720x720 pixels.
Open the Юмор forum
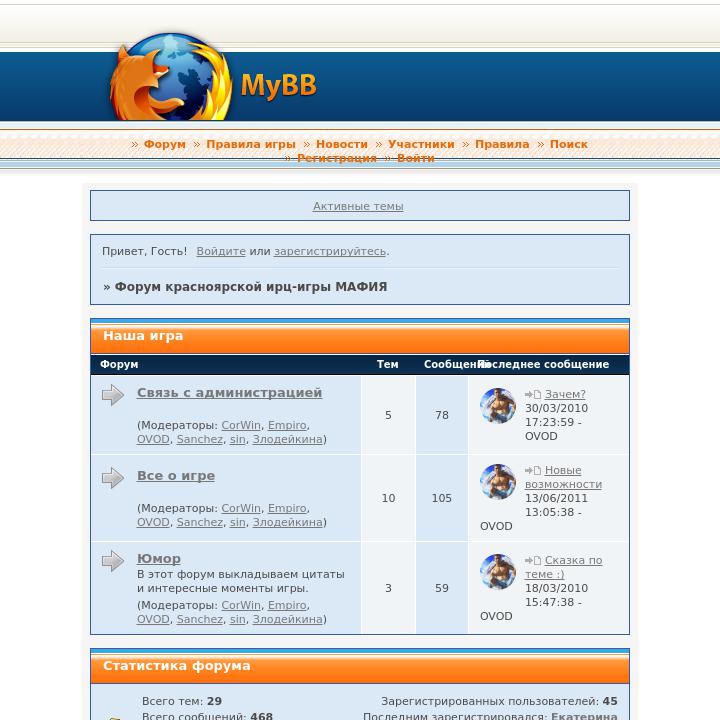coord(158,558)
